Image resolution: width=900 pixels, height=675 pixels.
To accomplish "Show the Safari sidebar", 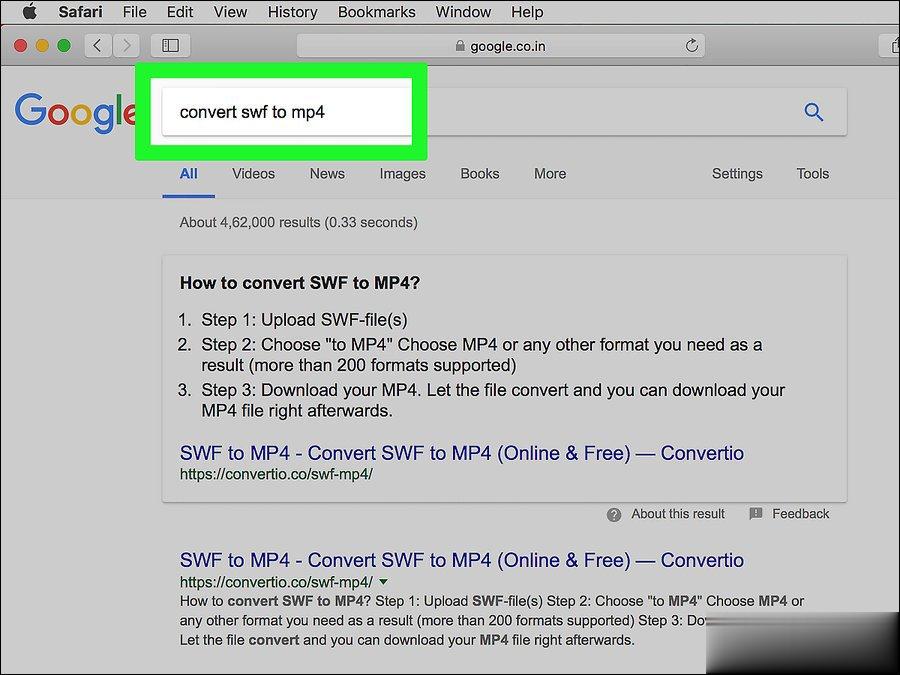I will (170, 45).
